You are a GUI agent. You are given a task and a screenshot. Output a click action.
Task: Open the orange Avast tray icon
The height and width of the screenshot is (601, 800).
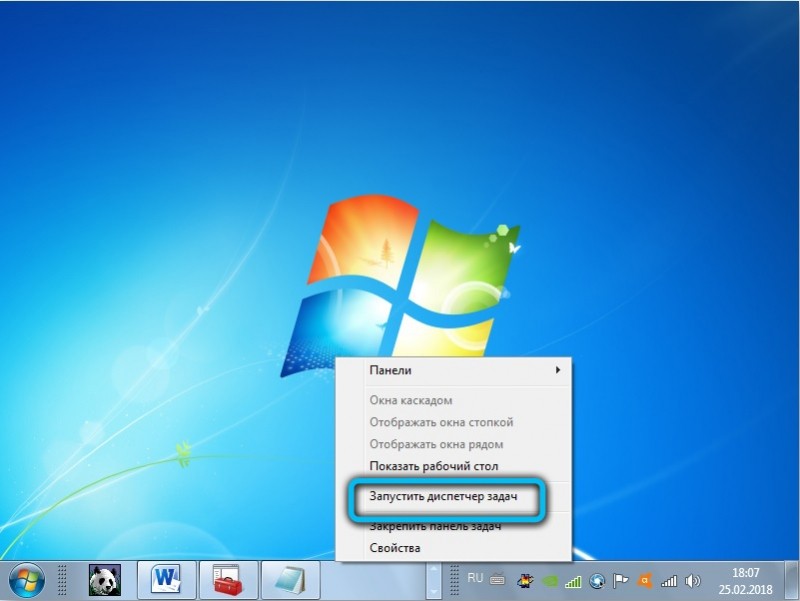pyautogui.click(x=645, y=581)
